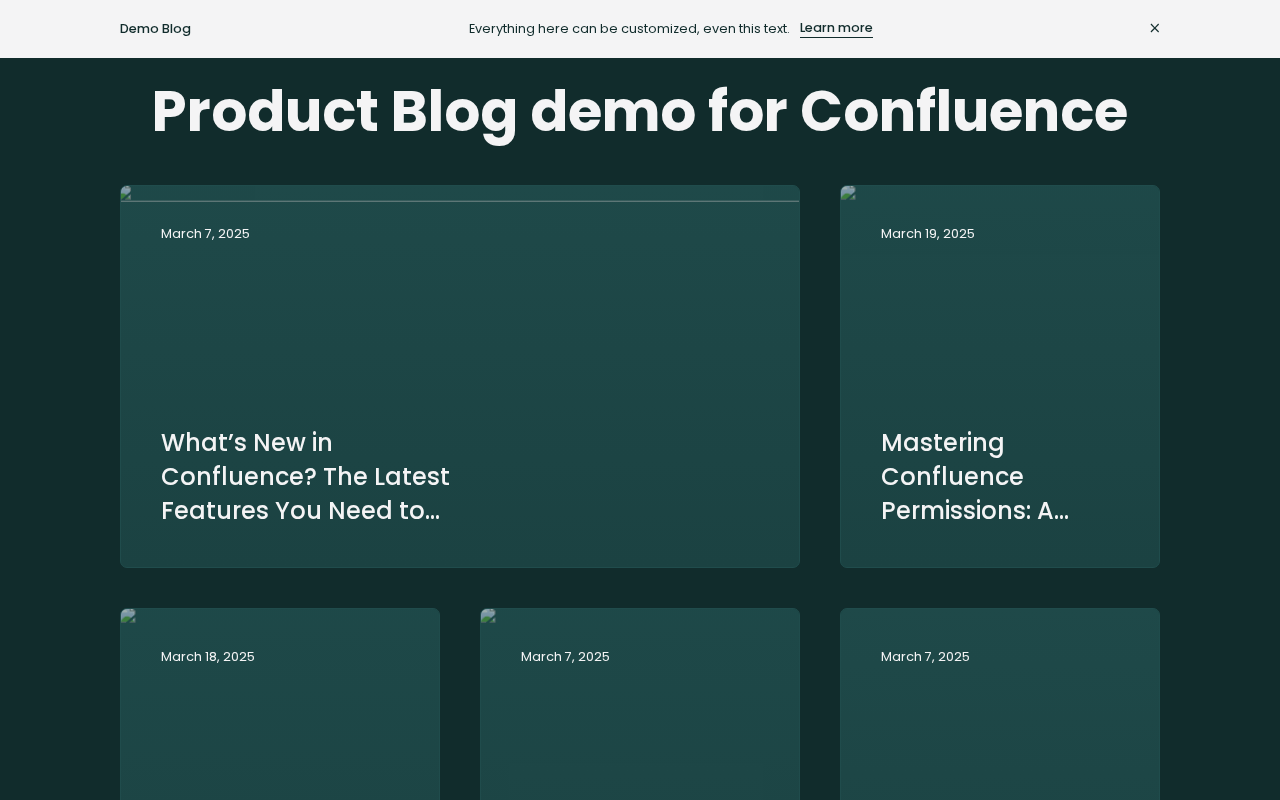Click the broken image icon on the March 18 card
This screenshot has width=1280, height=800.
pos(128,616)
